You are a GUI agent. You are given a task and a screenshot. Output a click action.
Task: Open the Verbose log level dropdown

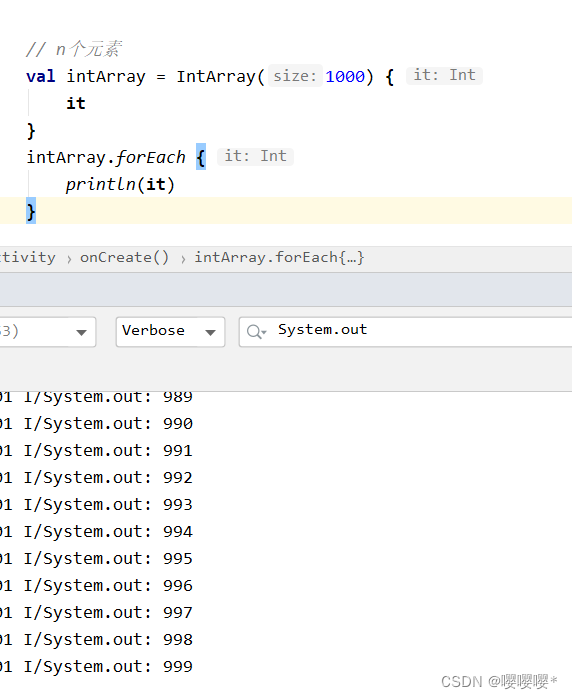170,332
